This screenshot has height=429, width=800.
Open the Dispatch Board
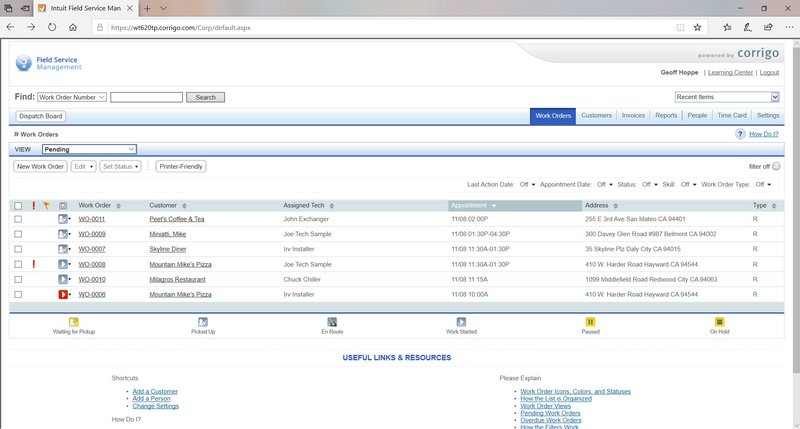coord(40,116)
